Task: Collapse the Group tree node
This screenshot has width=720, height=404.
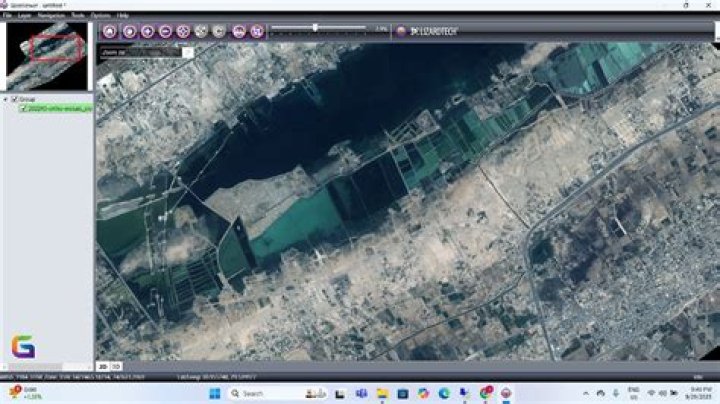Action: coord(5,100)
